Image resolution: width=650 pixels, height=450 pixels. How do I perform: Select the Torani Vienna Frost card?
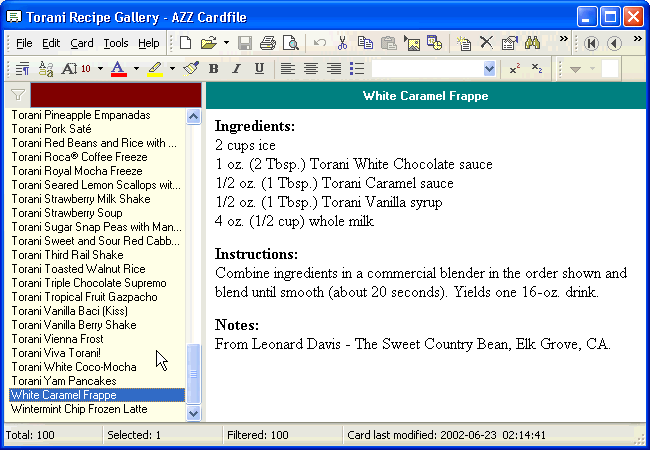tap(97, 339)
